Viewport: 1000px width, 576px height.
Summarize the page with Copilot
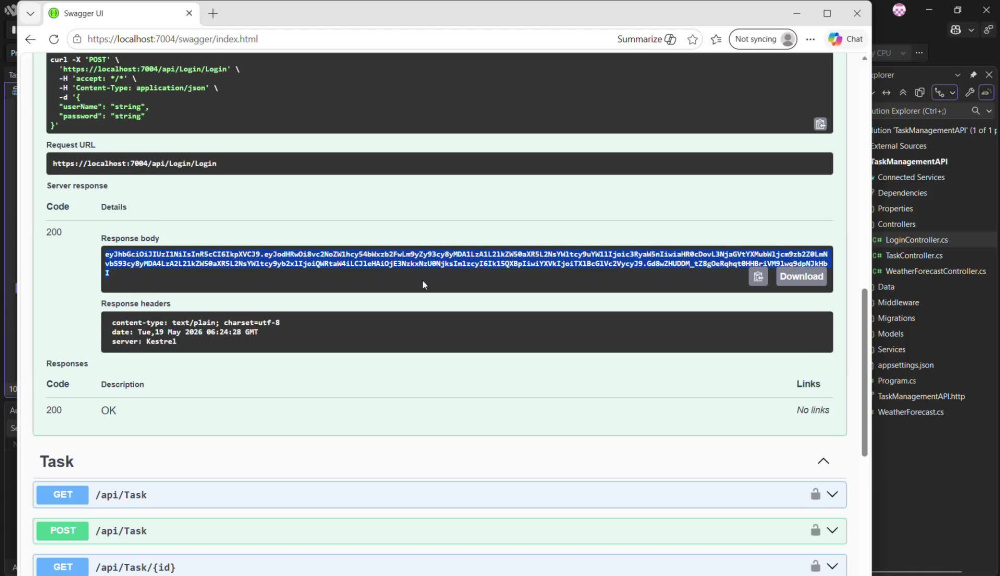(x=646, y=39)
